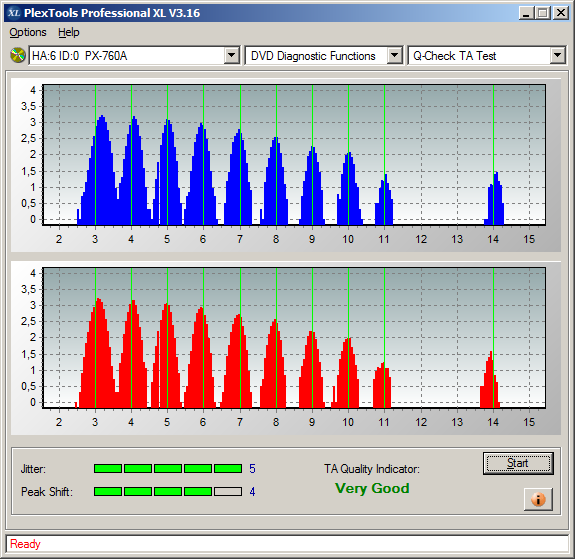Click the DVD Diagnostic Functions combo box
Viewport: 575px width, 559px height.
(x=324, y=56)
